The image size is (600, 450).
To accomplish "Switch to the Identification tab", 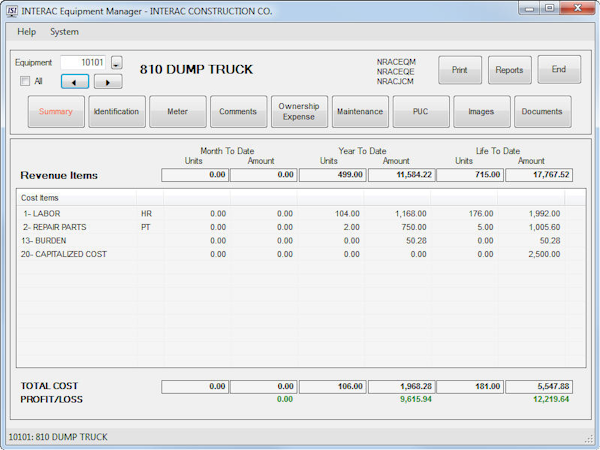I will tap(117, 112).
